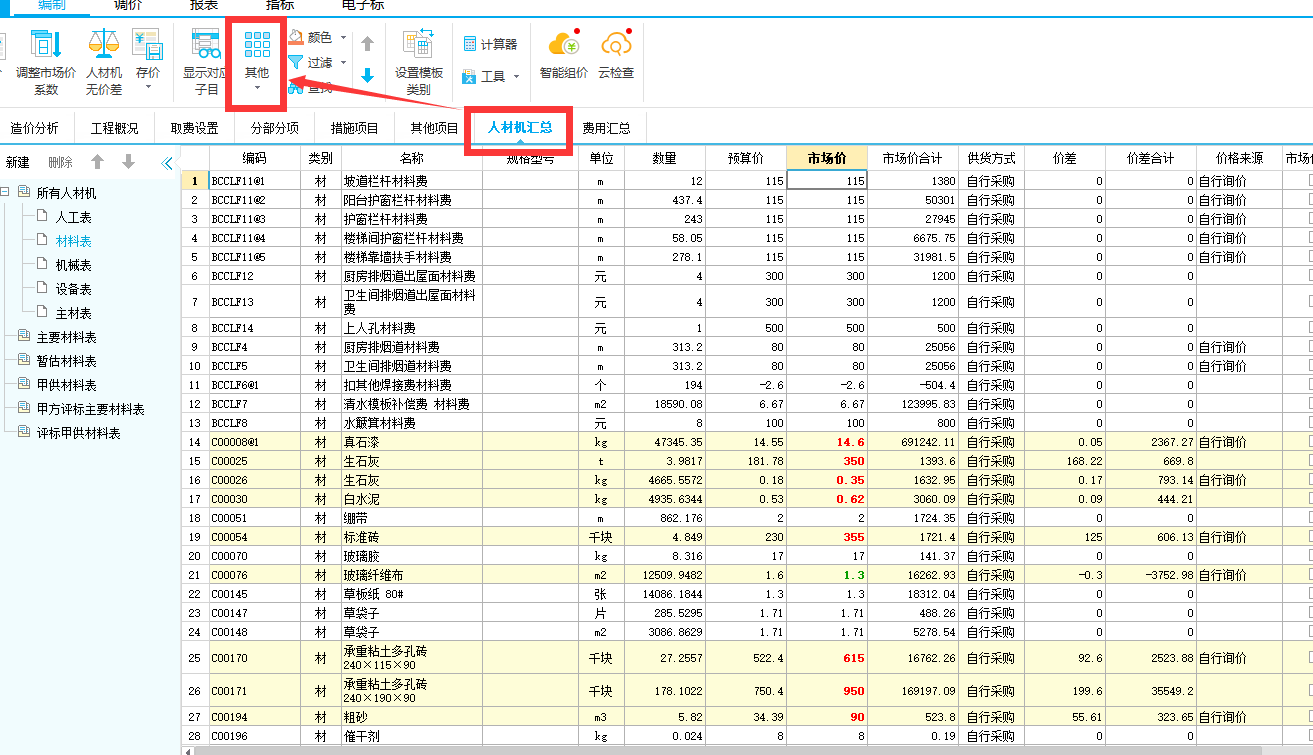Screen dimensions: 1313x755
Task: Click the 市场价 column header
Action: point(827,158)
